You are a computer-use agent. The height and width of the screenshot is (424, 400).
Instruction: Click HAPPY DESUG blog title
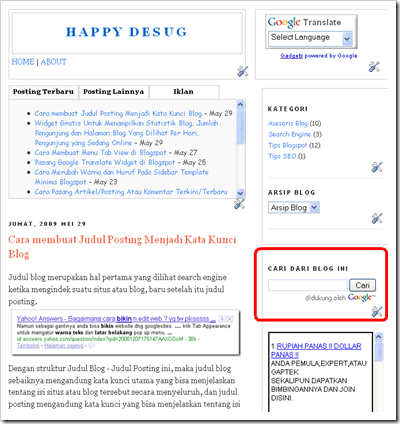pos(127,32)
